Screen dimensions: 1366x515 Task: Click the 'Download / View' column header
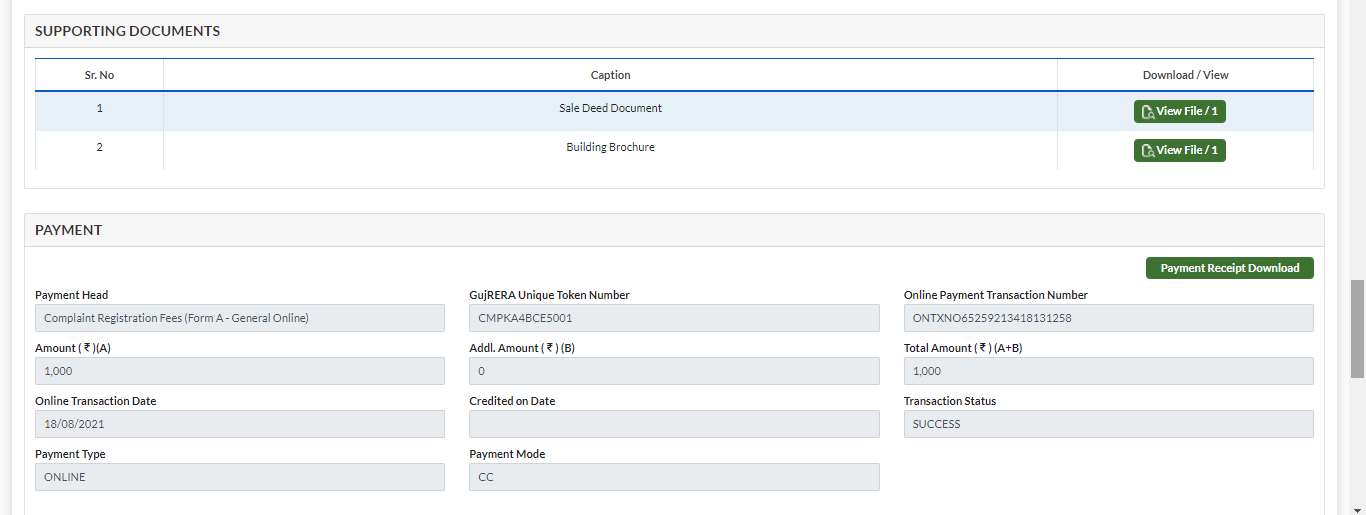1185,75
